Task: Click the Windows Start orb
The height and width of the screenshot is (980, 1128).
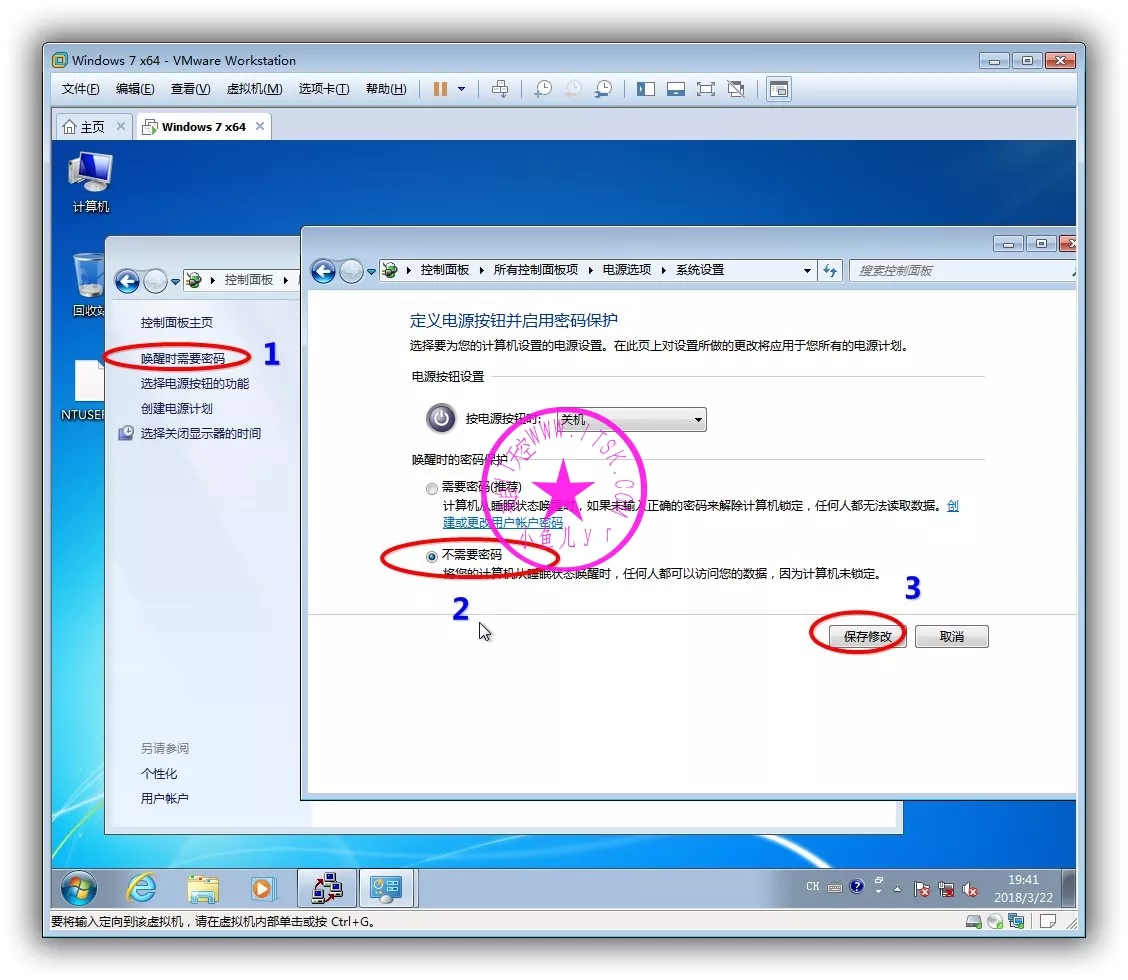Action: pyautogui.click(x=79, y=887)
